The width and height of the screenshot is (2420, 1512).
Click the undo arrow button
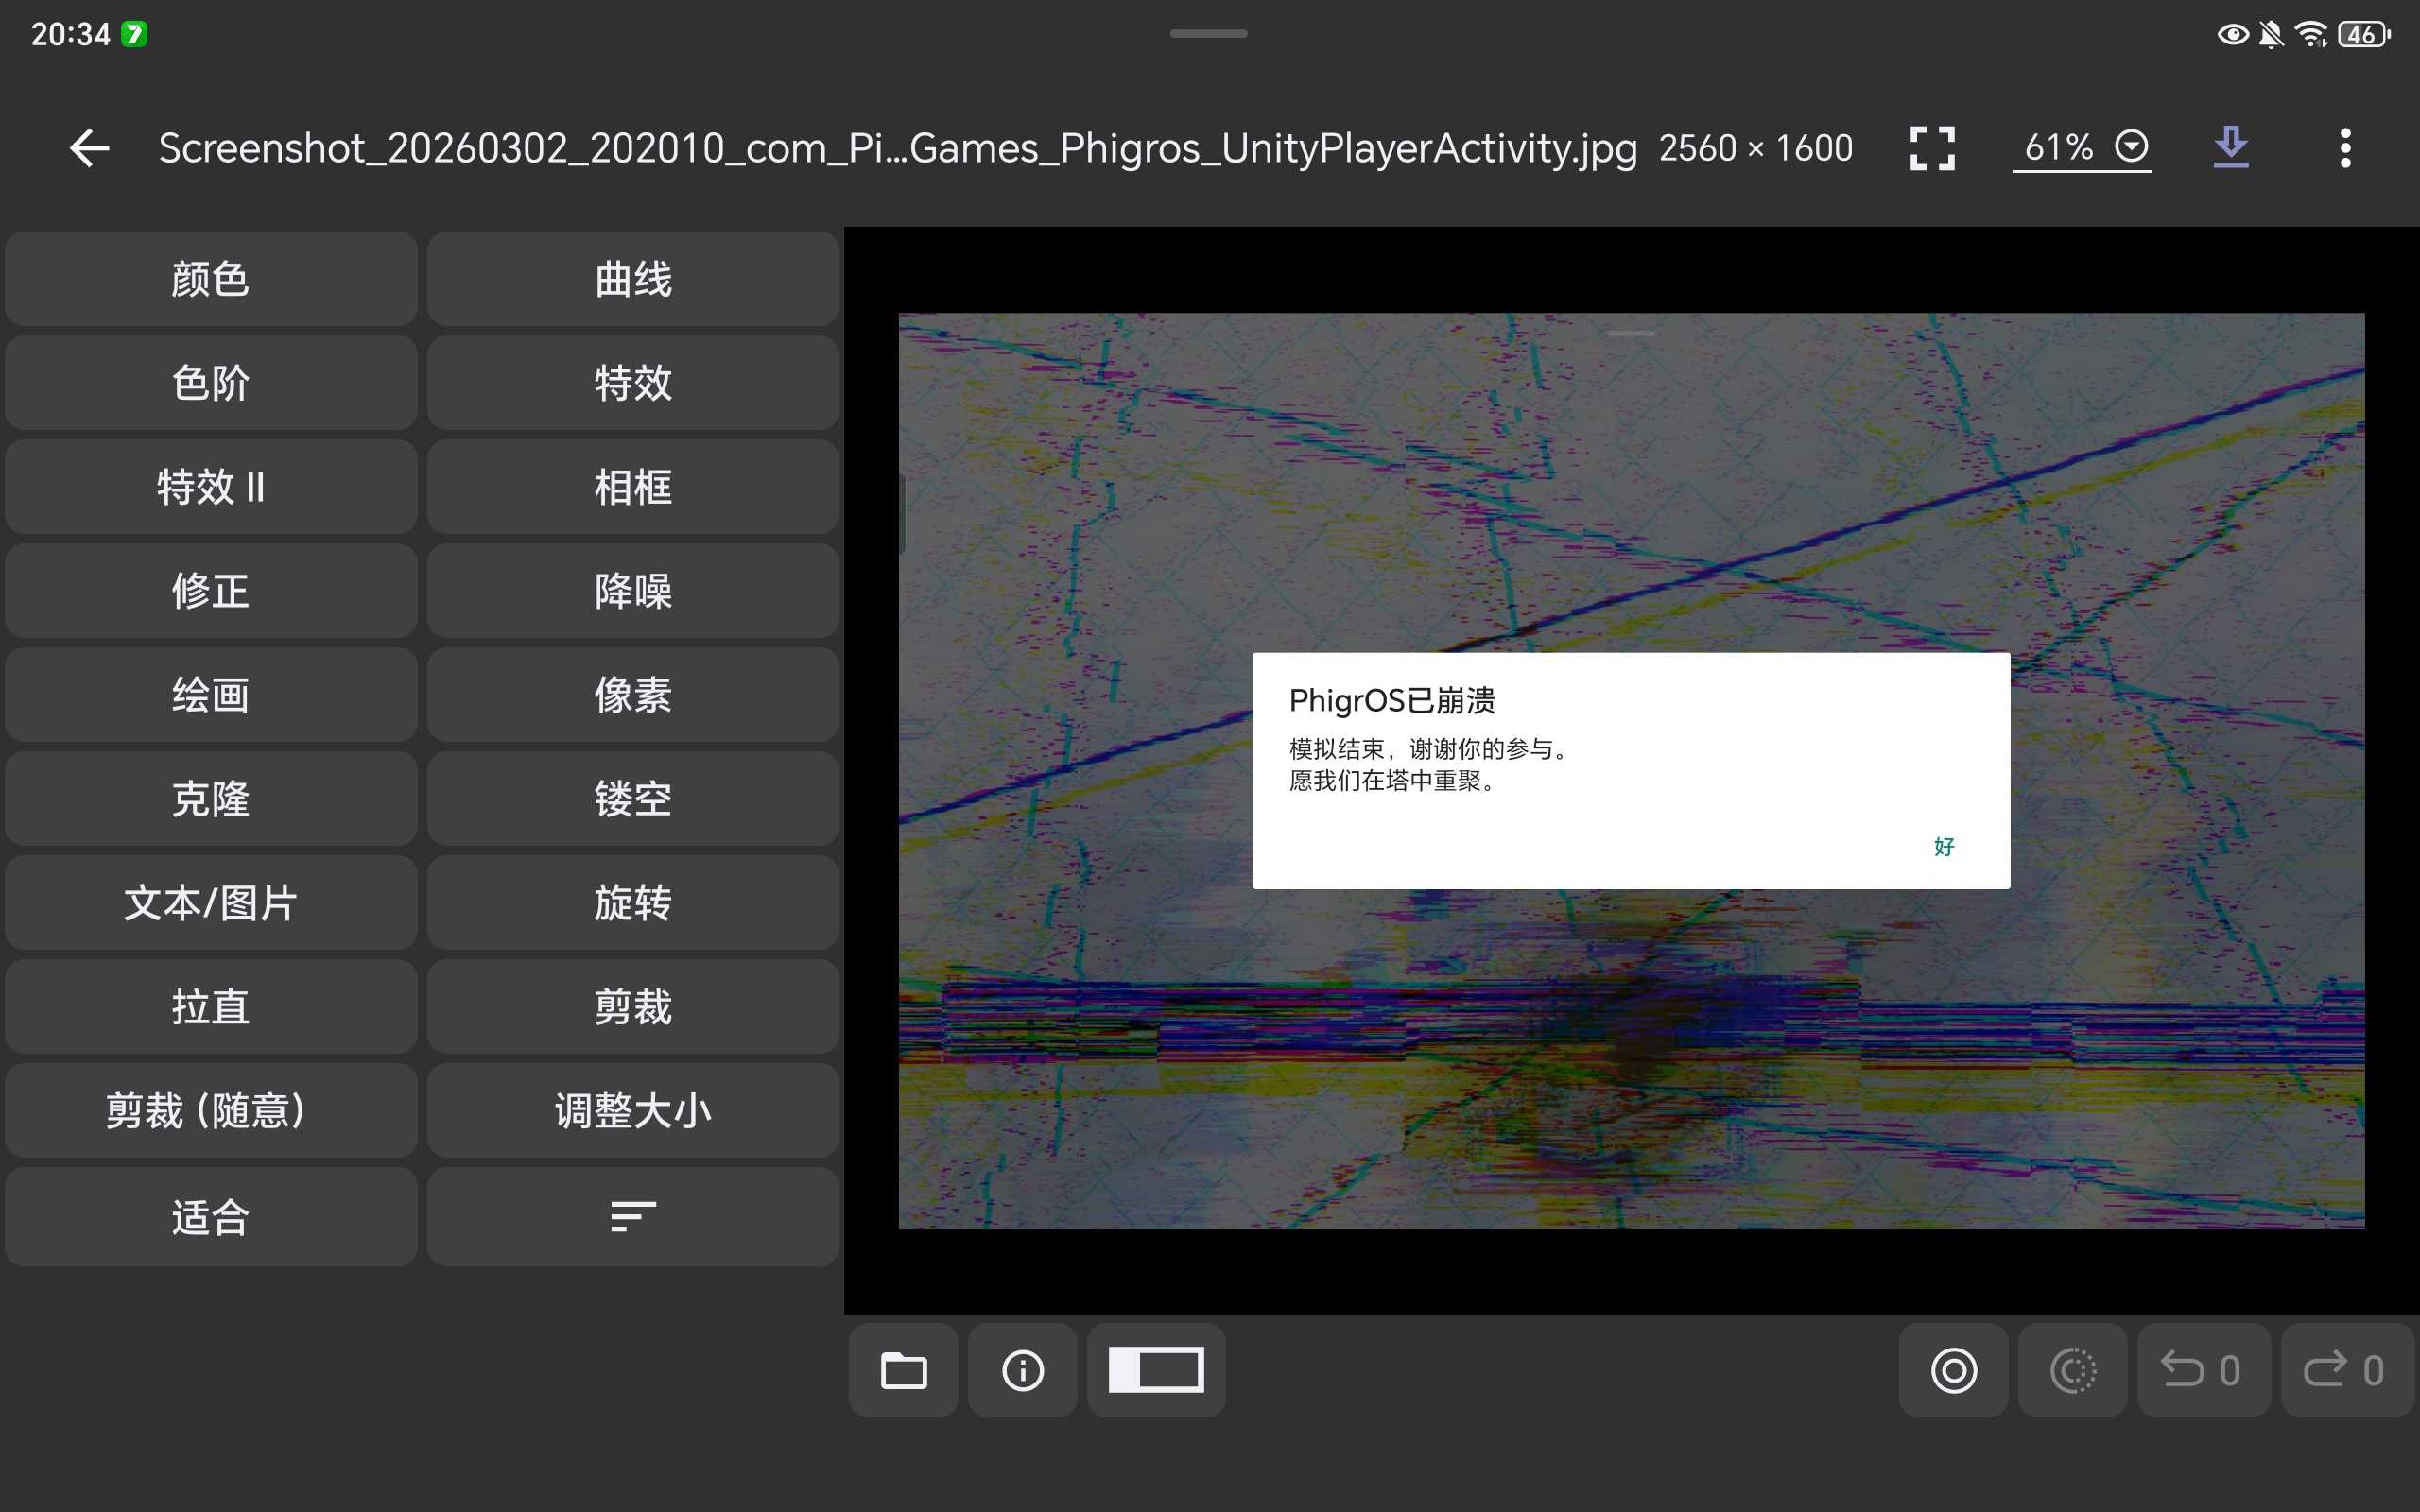click(x=2201, y=1370)
